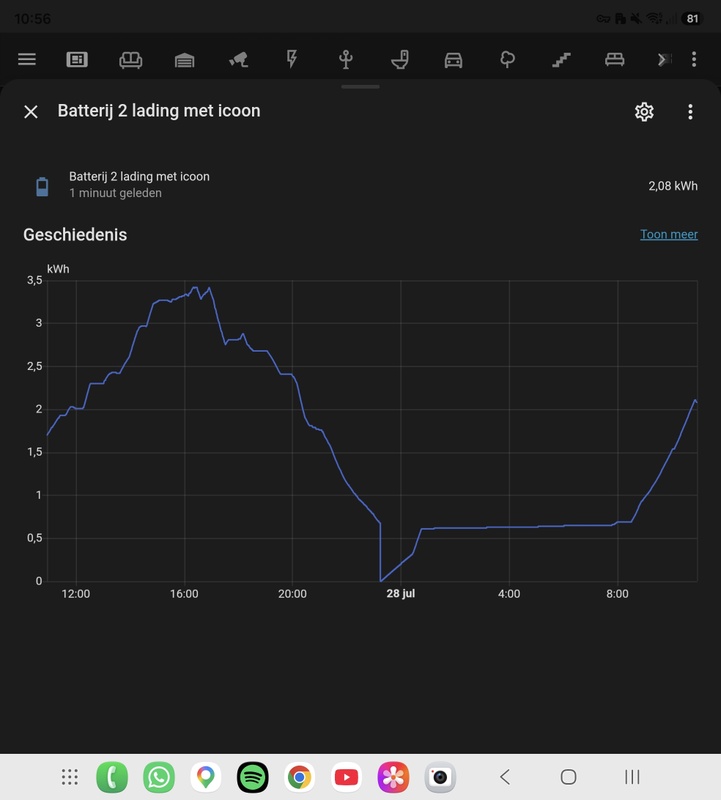This screenshot has width=721, height=800.
Task: Launch Google Maps from the taskbar
Action: tap(206, 777)
